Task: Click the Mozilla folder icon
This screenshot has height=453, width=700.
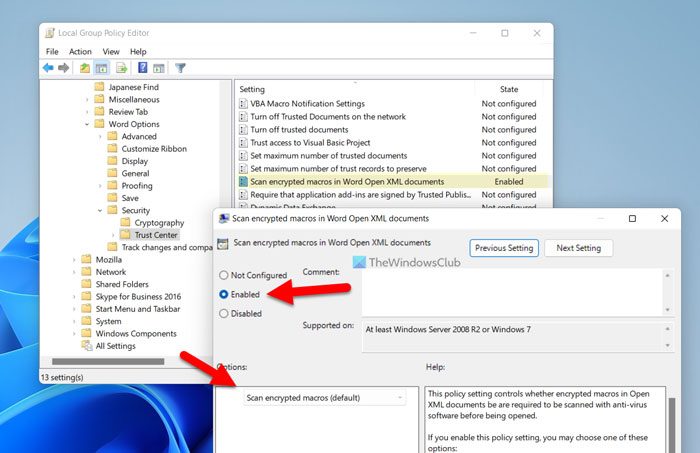Action: 86,259
